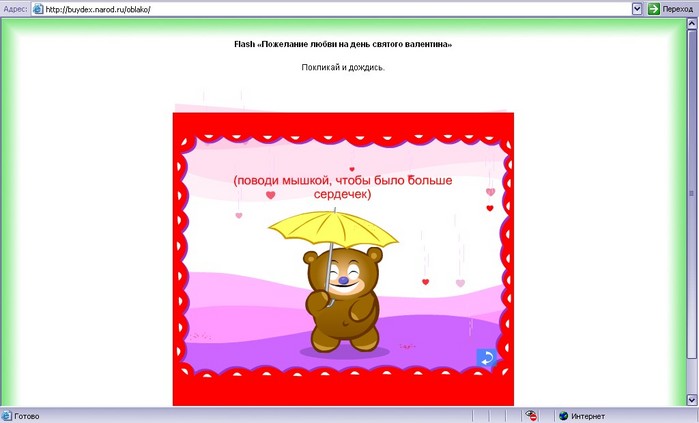
Task: Click the page icon in address bar
Action: (38, 9)
